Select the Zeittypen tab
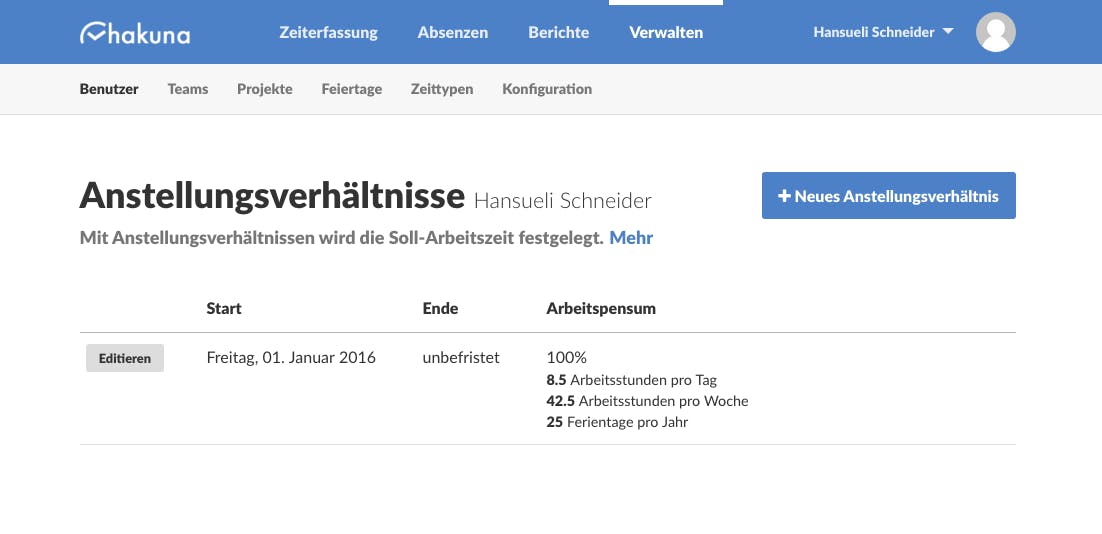Image resolution: width=1102 pixels, height=534 pixels. point(441,89)
